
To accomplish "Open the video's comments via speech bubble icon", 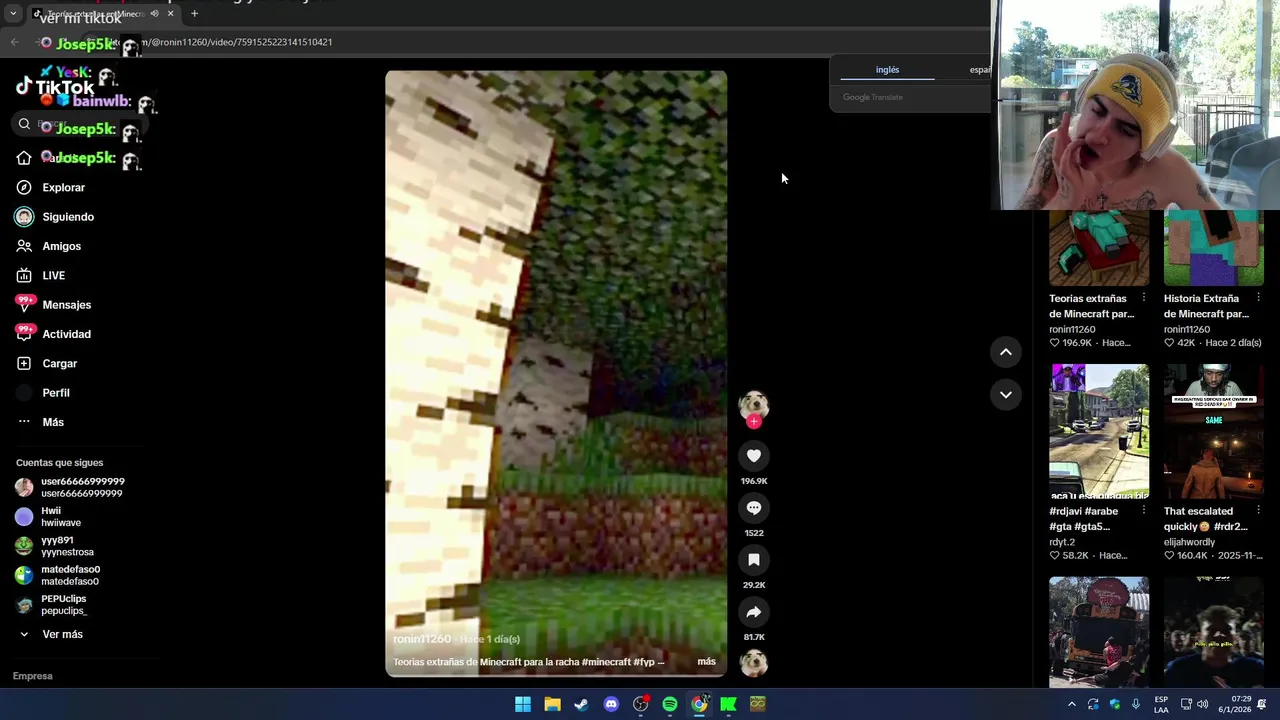I will 754,508.
